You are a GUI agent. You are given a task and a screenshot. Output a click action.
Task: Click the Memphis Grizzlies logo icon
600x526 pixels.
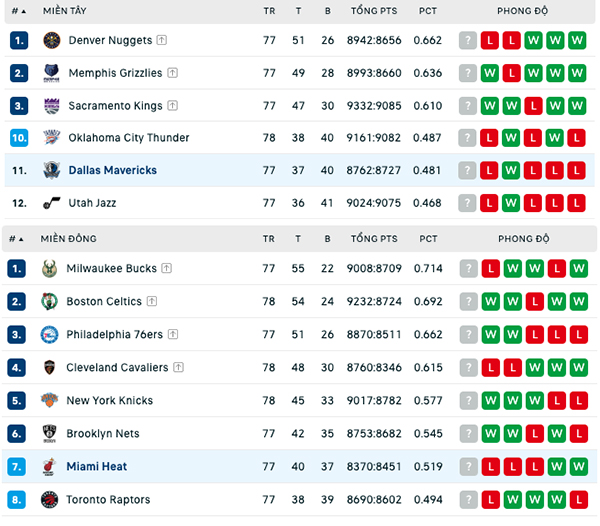tap(52, 73)
